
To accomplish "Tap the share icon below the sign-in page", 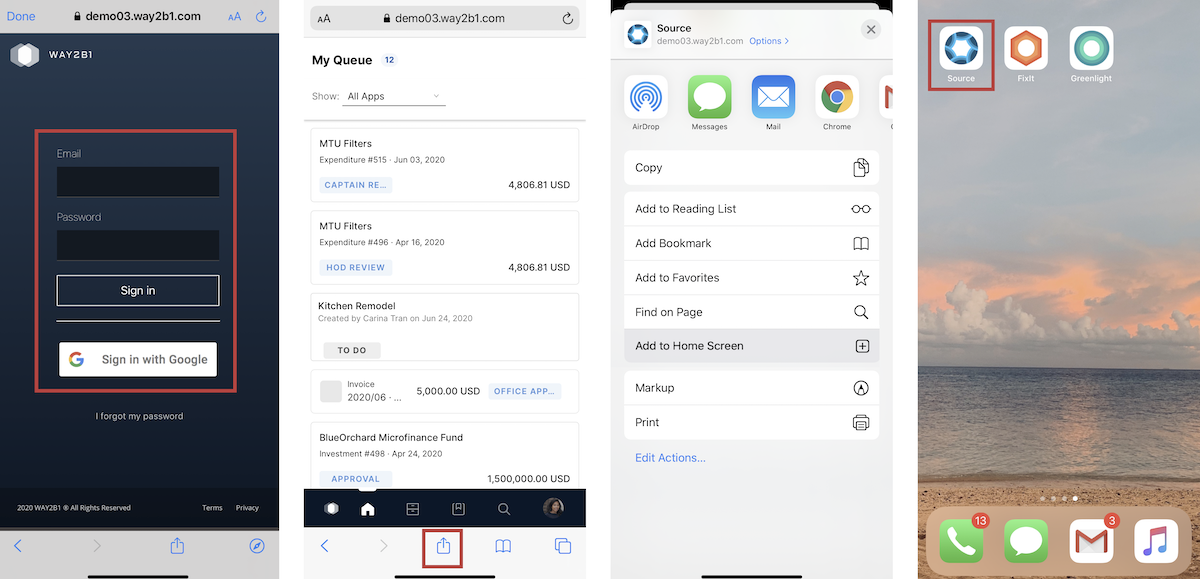I will click(x=177, y=545).
